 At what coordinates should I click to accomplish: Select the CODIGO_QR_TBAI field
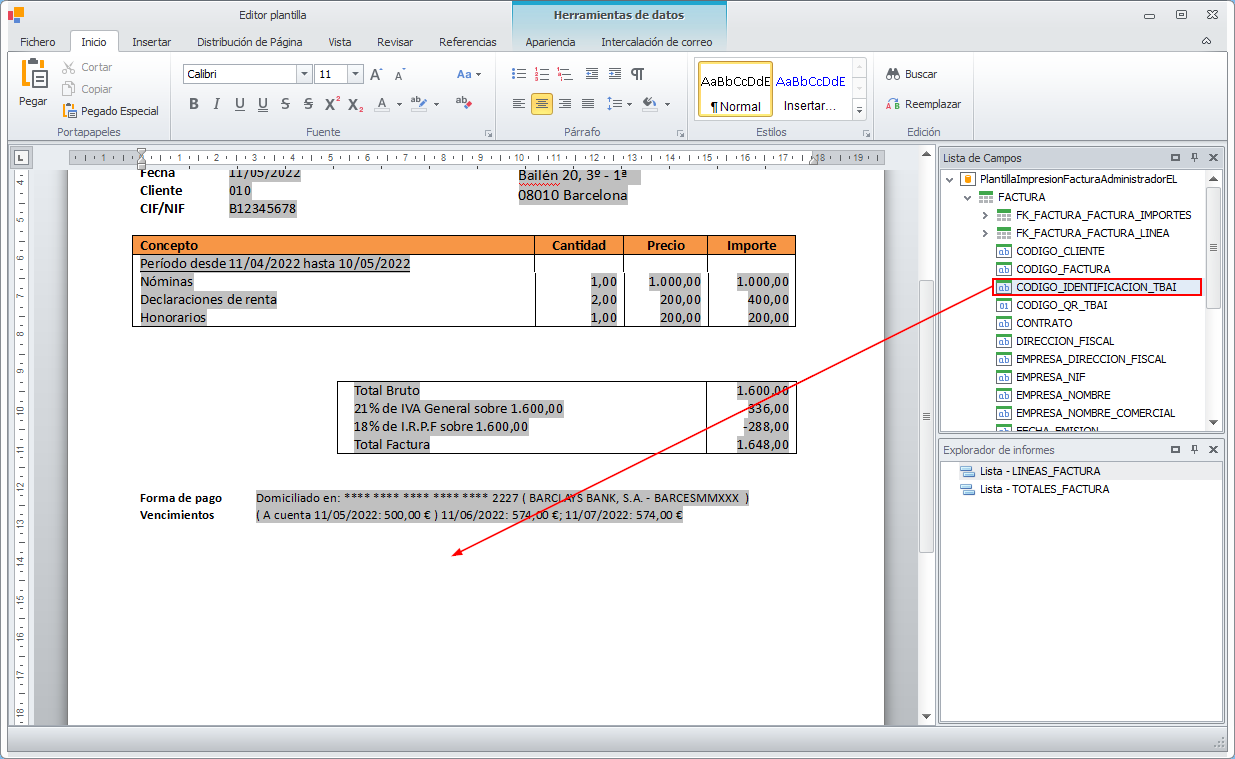point(1060,305)
